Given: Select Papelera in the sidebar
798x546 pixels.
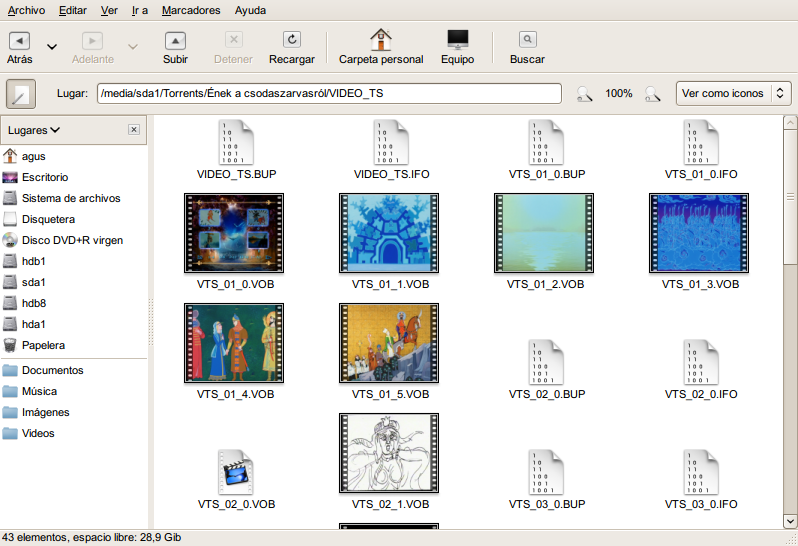Looking at the screenshot, I should pyautogui.click(x=43, y=345).
